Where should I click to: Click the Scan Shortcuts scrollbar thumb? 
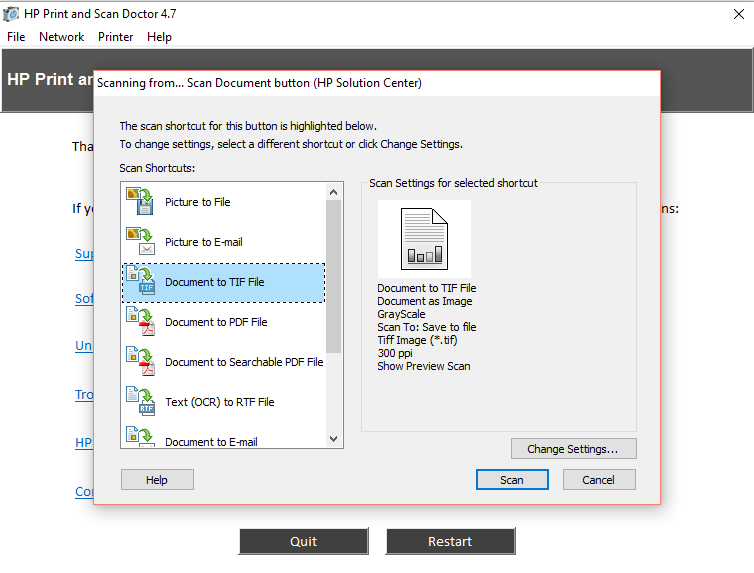click(x=334, y=276)
